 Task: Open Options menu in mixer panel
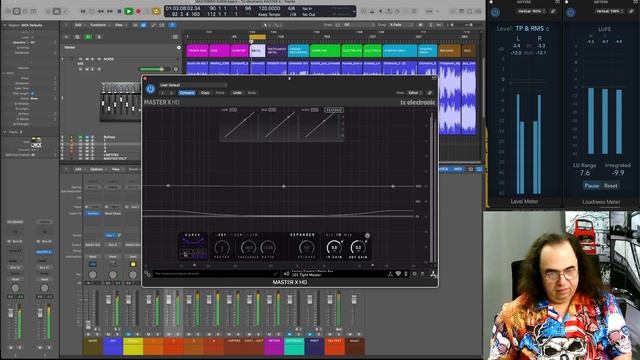coord(97,169)
